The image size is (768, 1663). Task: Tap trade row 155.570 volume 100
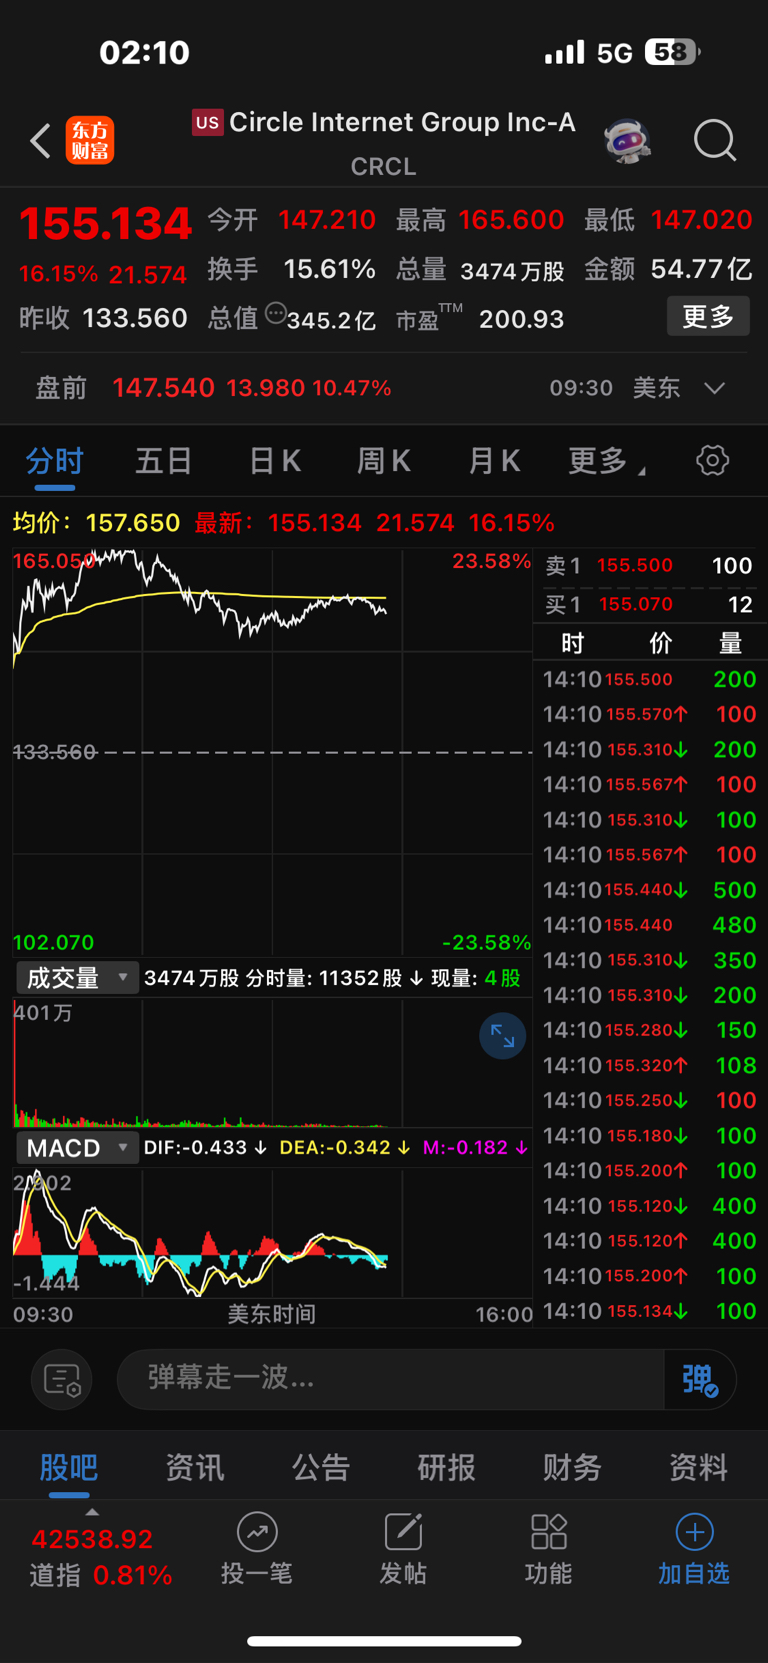(650, 714)
